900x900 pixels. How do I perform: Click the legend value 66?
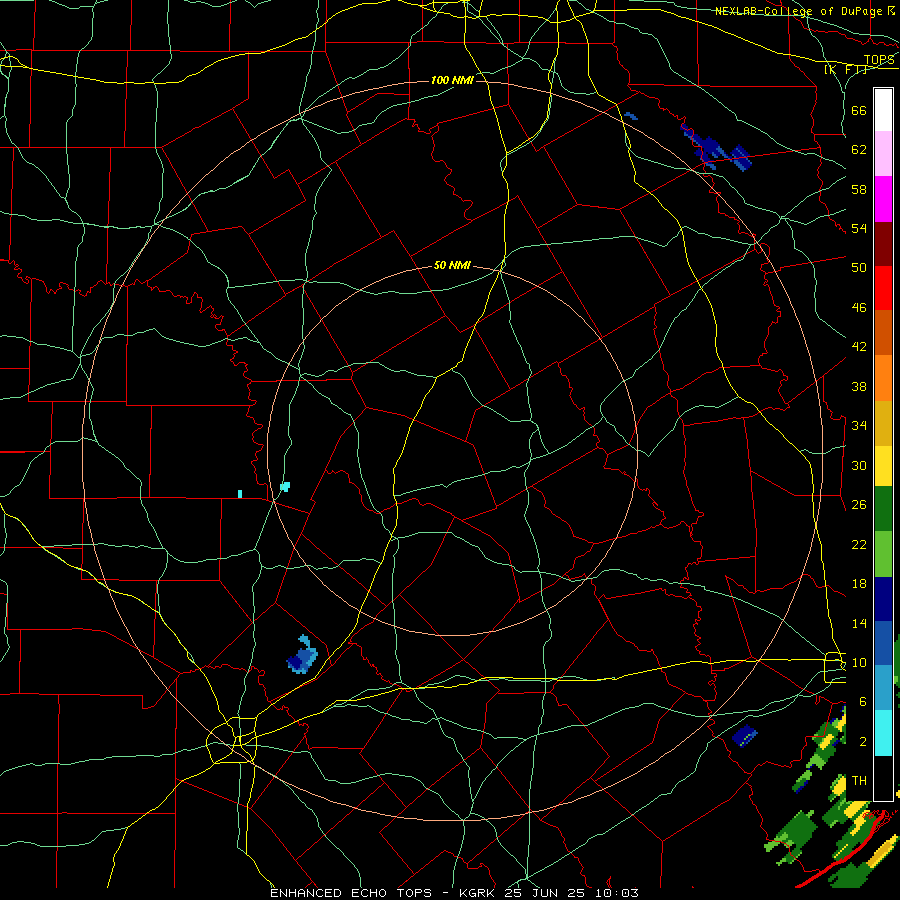[x=859, y=110]
